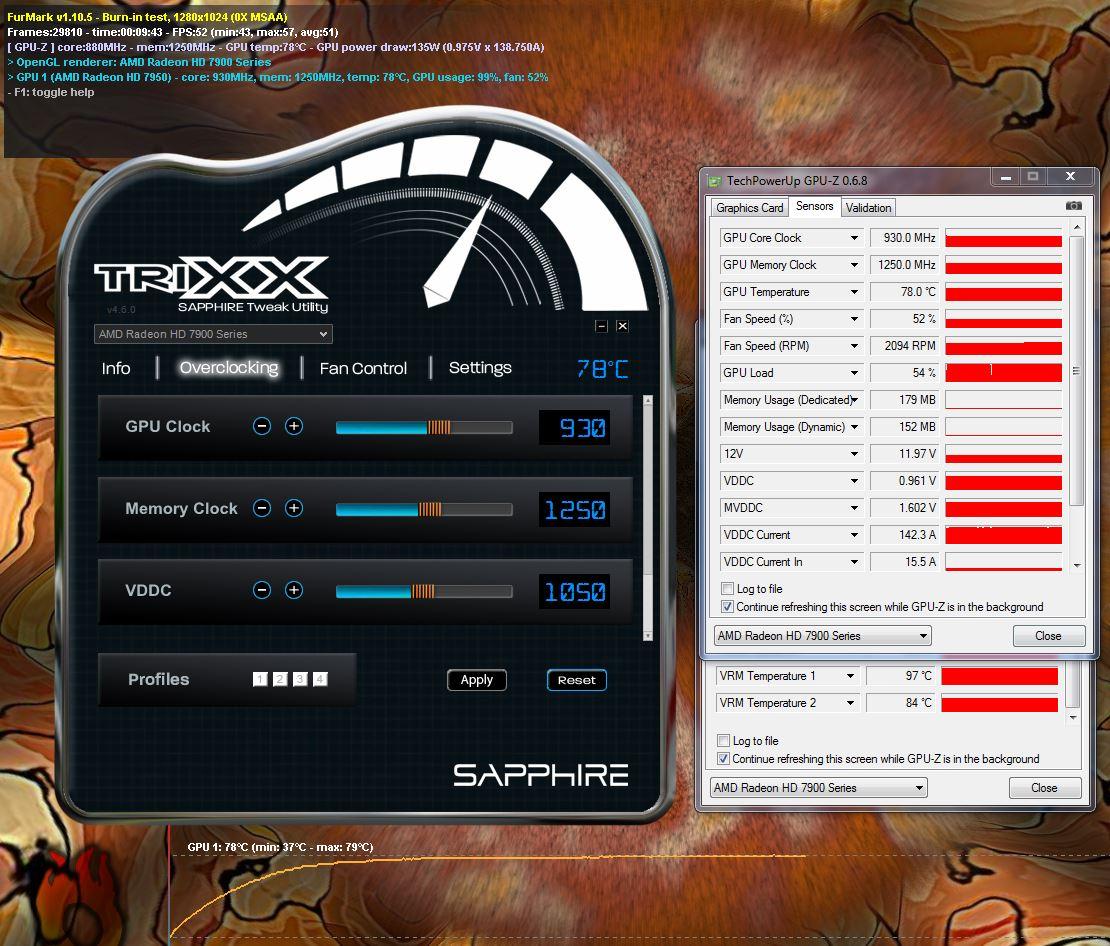Minimize the TRIXX utility window
The image size is (1110, 946).
pyautogui.click(x=601, y=326)
